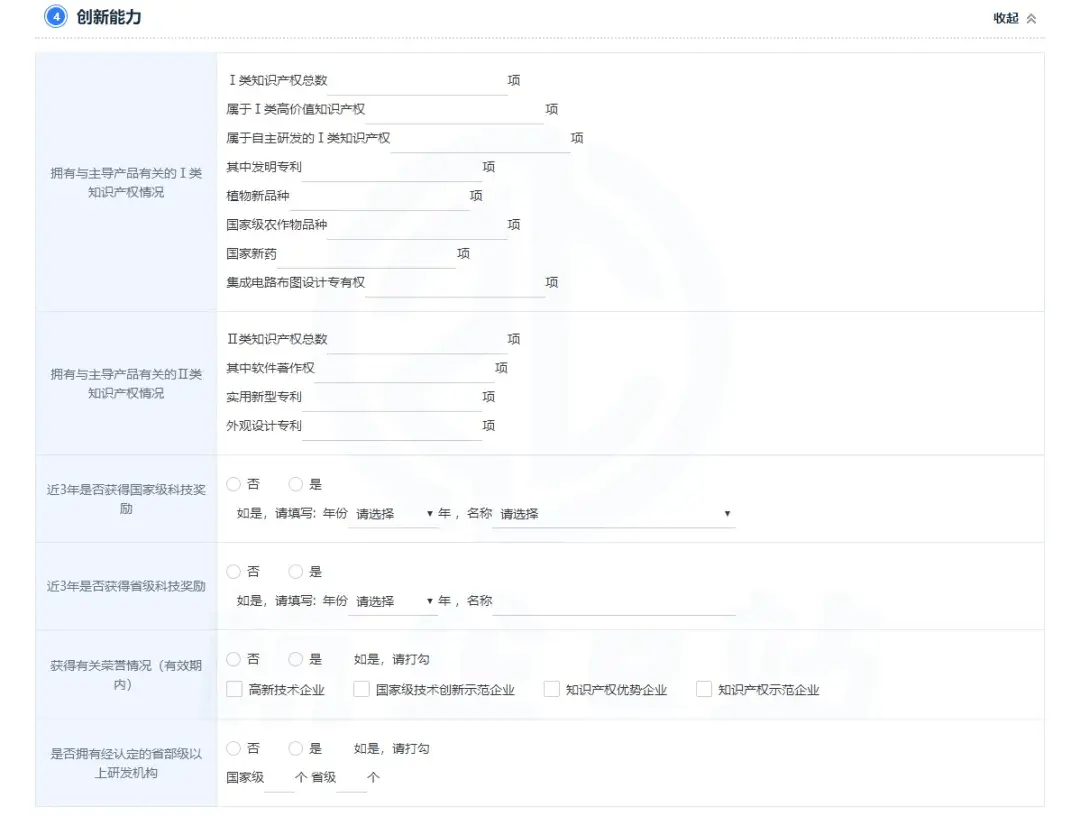Select 是 for 省级科技奖励
This screenshot has width=1080, height=816.
click(295, 572)
